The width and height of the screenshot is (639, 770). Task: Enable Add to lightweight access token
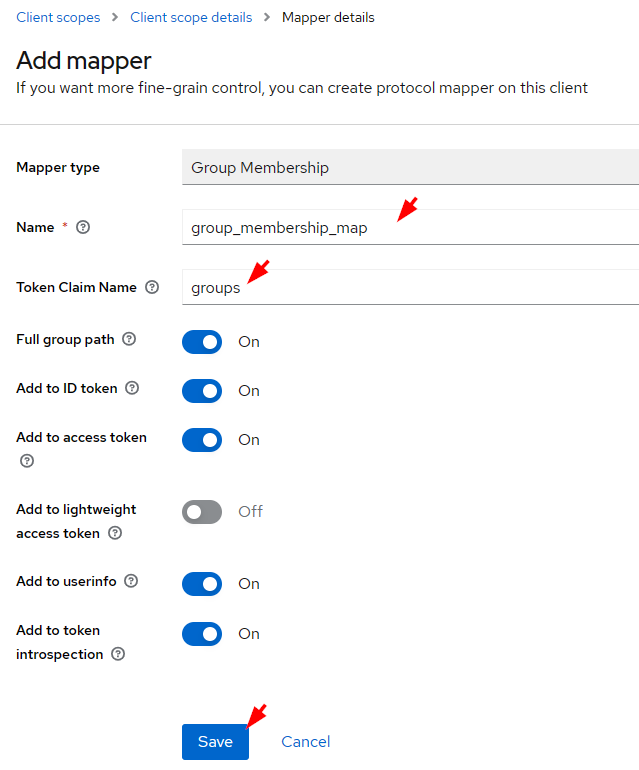point(202,512)
